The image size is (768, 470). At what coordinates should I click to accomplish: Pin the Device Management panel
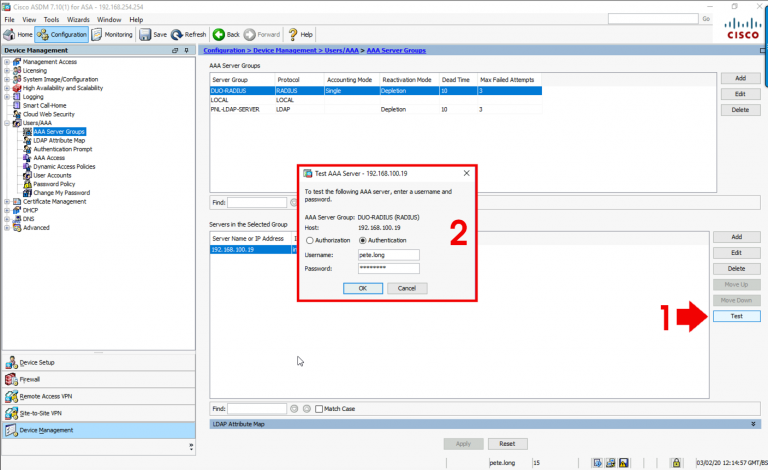(x=186, y=50)
